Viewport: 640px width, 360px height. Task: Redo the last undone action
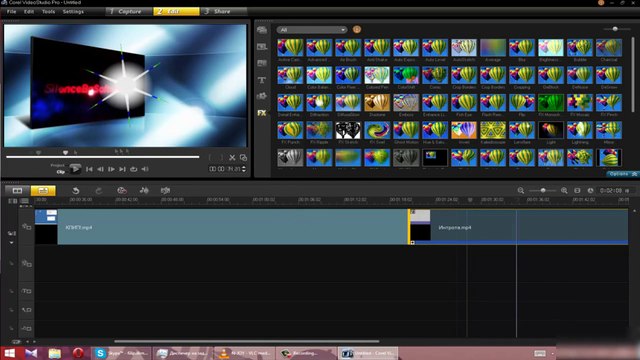98,190
